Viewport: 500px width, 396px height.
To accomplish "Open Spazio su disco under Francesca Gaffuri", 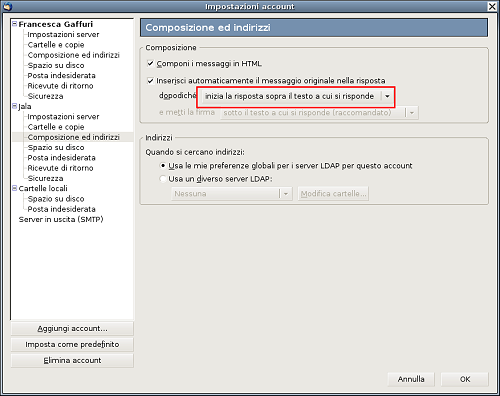I will (56, 65).
